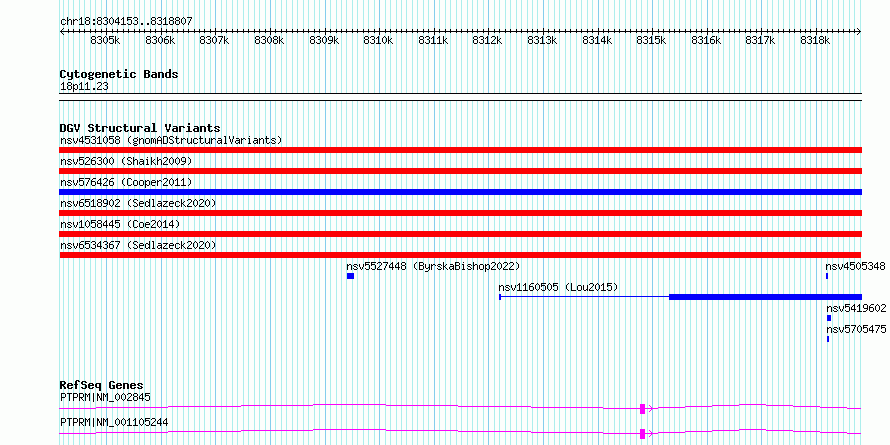The width and height of the screenshot is (890, 445).
Task: Select the red bar under nsv6534367
Action: [460, 255]
